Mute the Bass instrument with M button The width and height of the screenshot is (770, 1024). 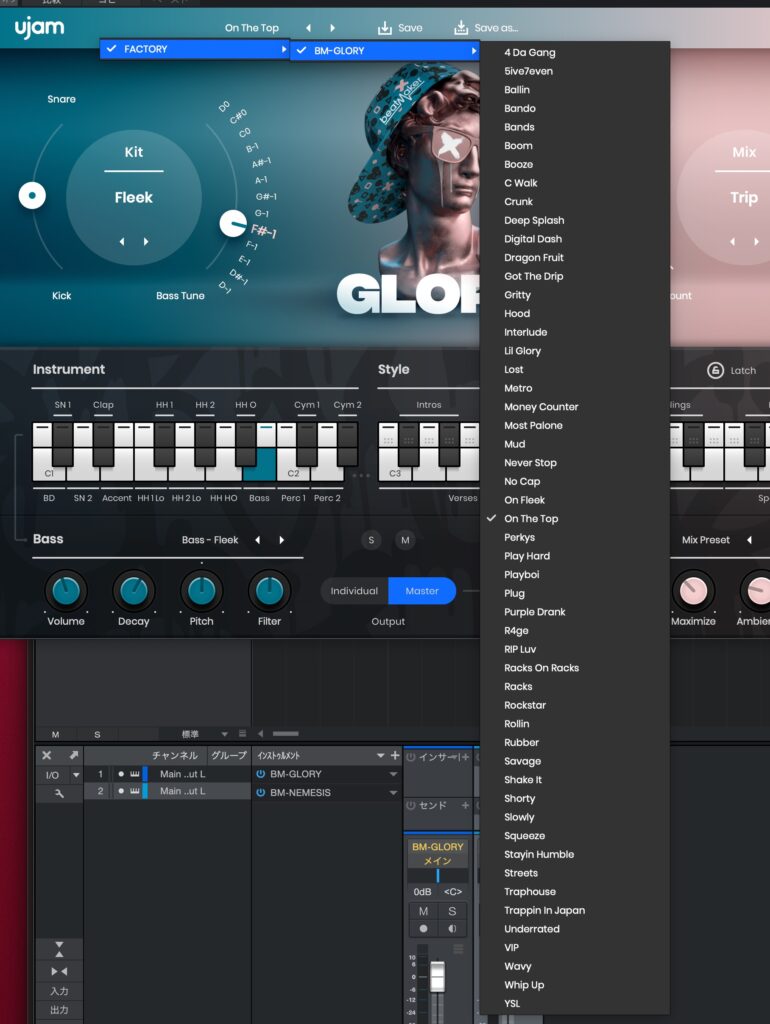click(x=405, y=540)
